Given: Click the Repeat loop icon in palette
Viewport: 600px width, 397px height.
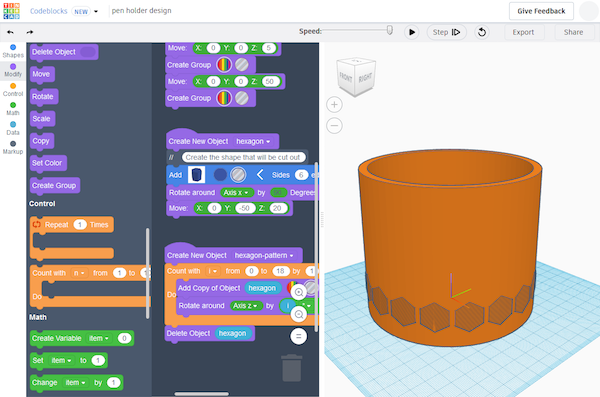Looking at the screenshot, I should pyautogui.click(x=37, y=224).
